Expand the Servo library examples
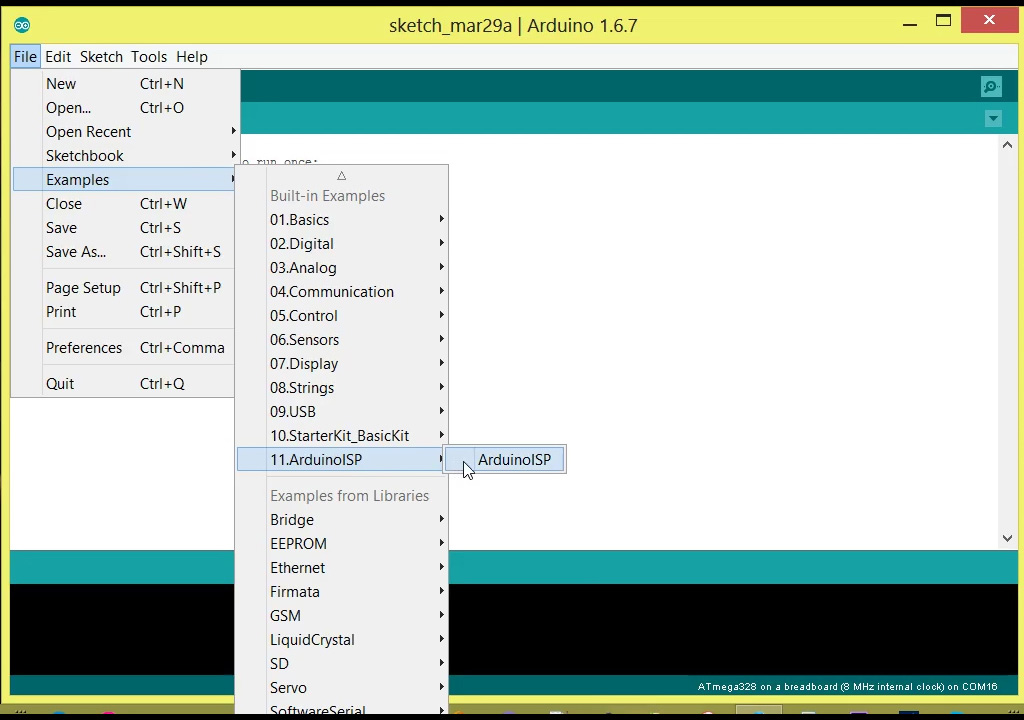The width and height of the screenshot is (1024, 720). 288,687
